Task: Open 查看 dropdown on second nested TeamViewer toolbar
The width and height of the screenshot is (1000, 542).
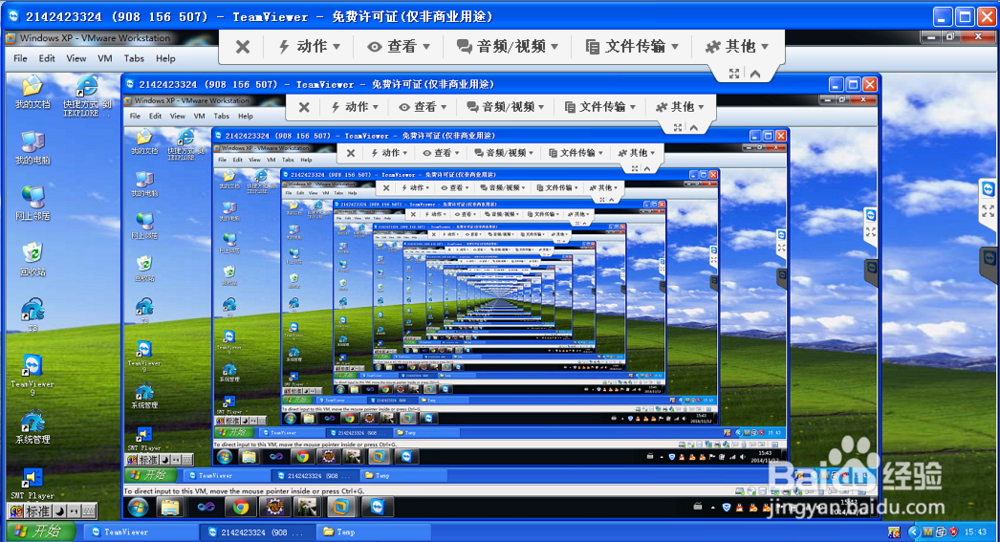Action: (x=423, y=107)
